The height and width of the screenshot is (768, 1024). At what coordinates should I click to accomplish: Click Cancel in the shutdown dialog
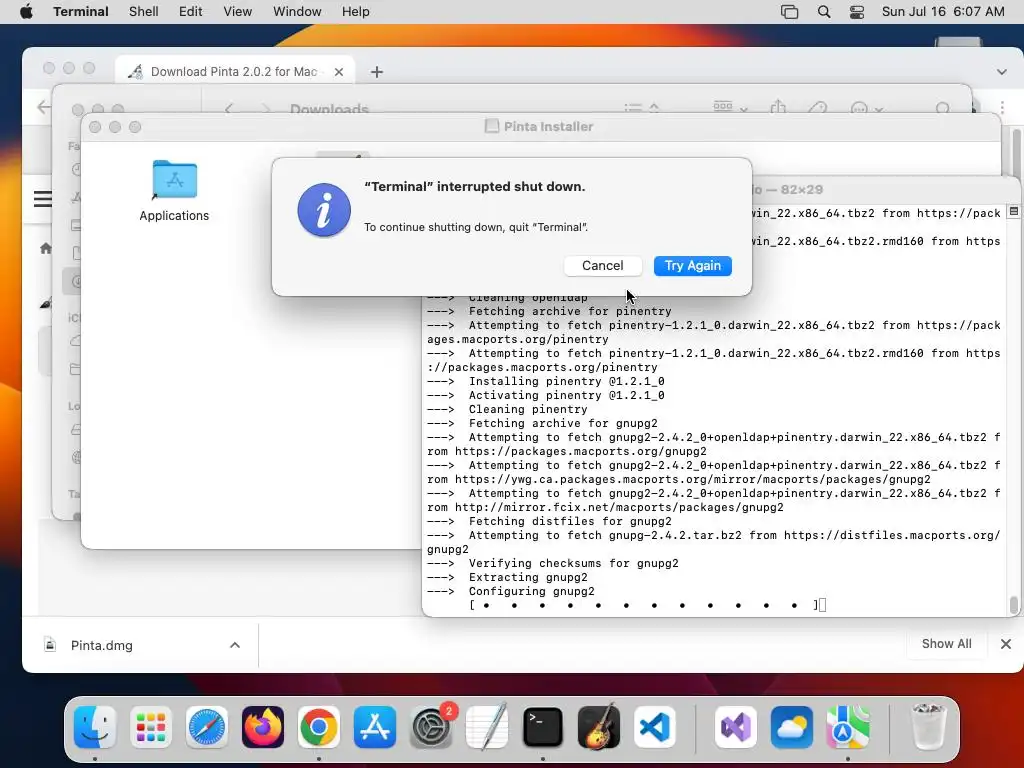(x=602, y=266)
